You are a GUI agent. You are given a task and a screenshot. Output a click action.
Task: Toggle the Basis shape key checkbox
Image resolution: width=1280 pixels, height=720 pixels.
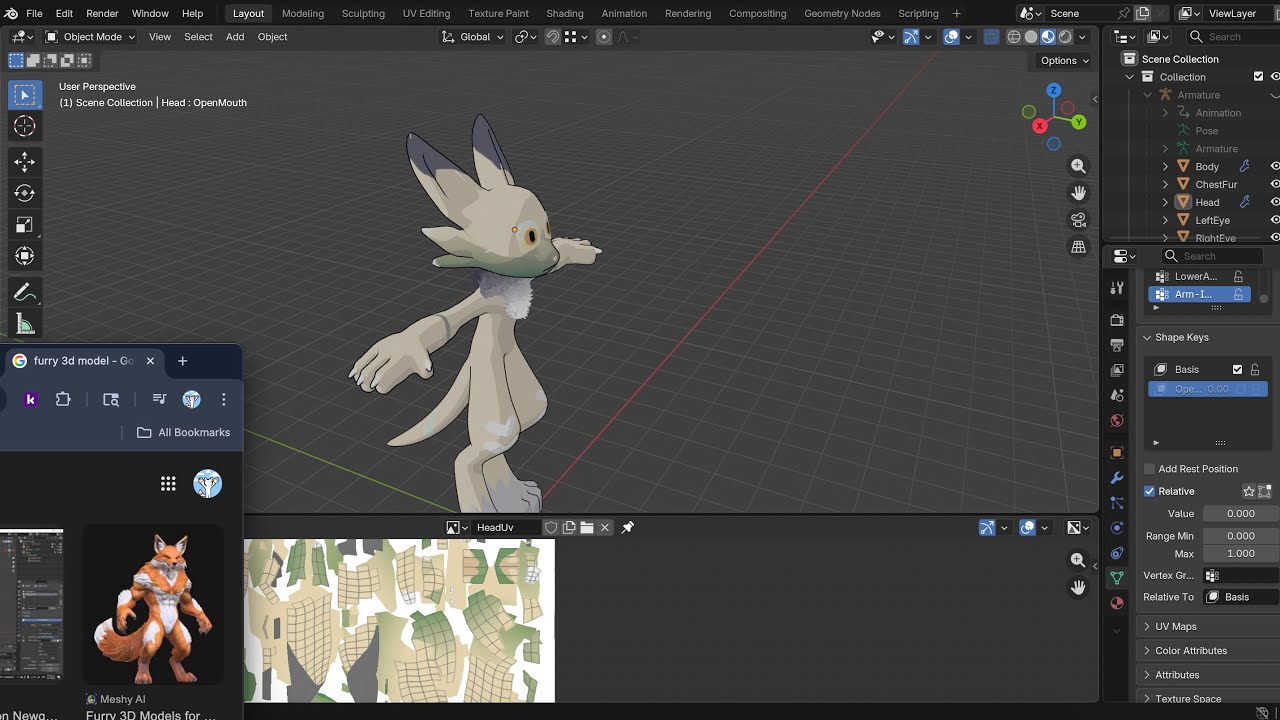click(x=1237, y=370)
